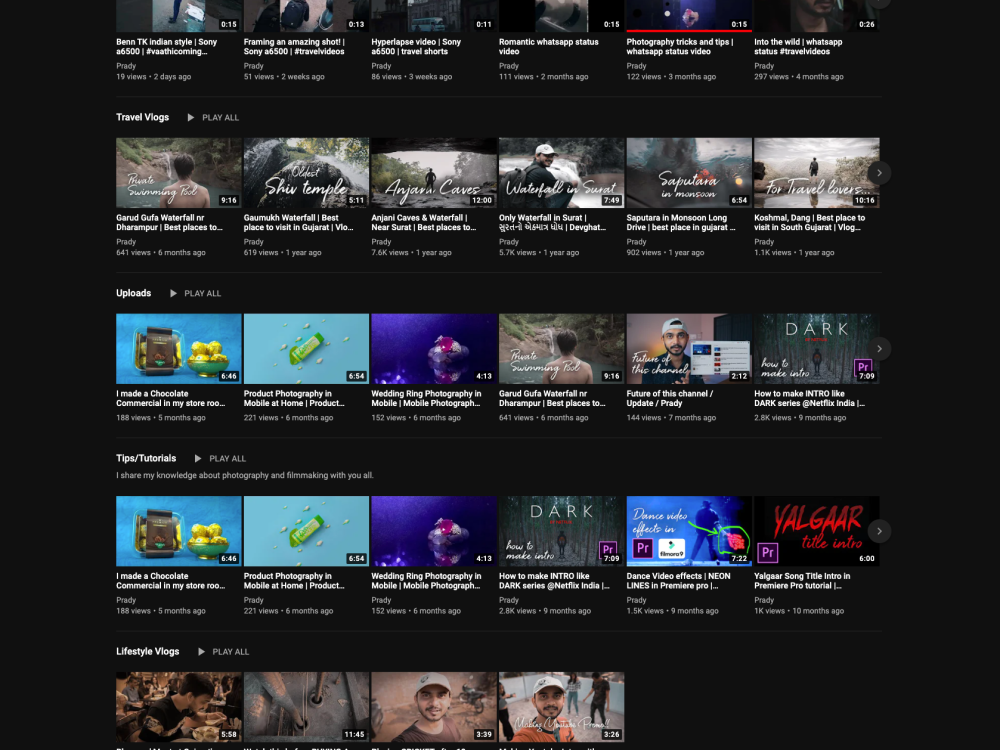Open chocolate commercial thumbnail in Uploads row
The image size is (1000, 750).
coord(179,349)
